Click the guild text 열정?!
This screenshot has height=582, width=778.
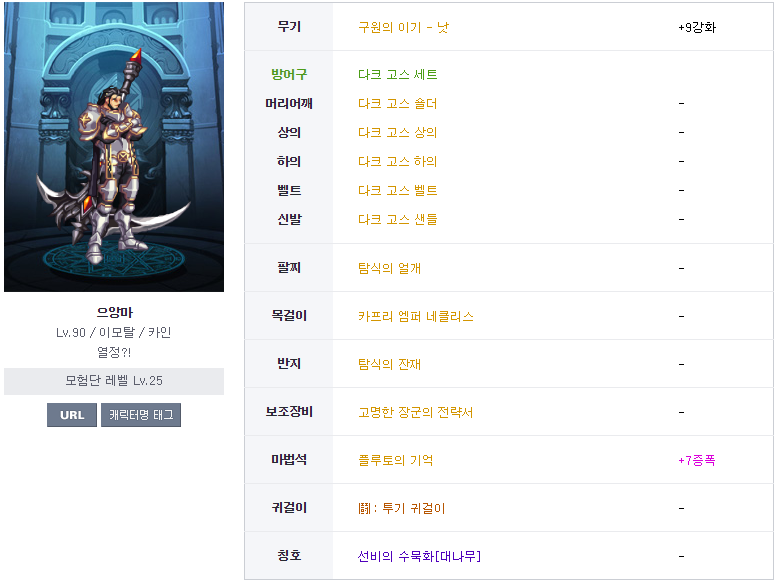coord(114,352)
